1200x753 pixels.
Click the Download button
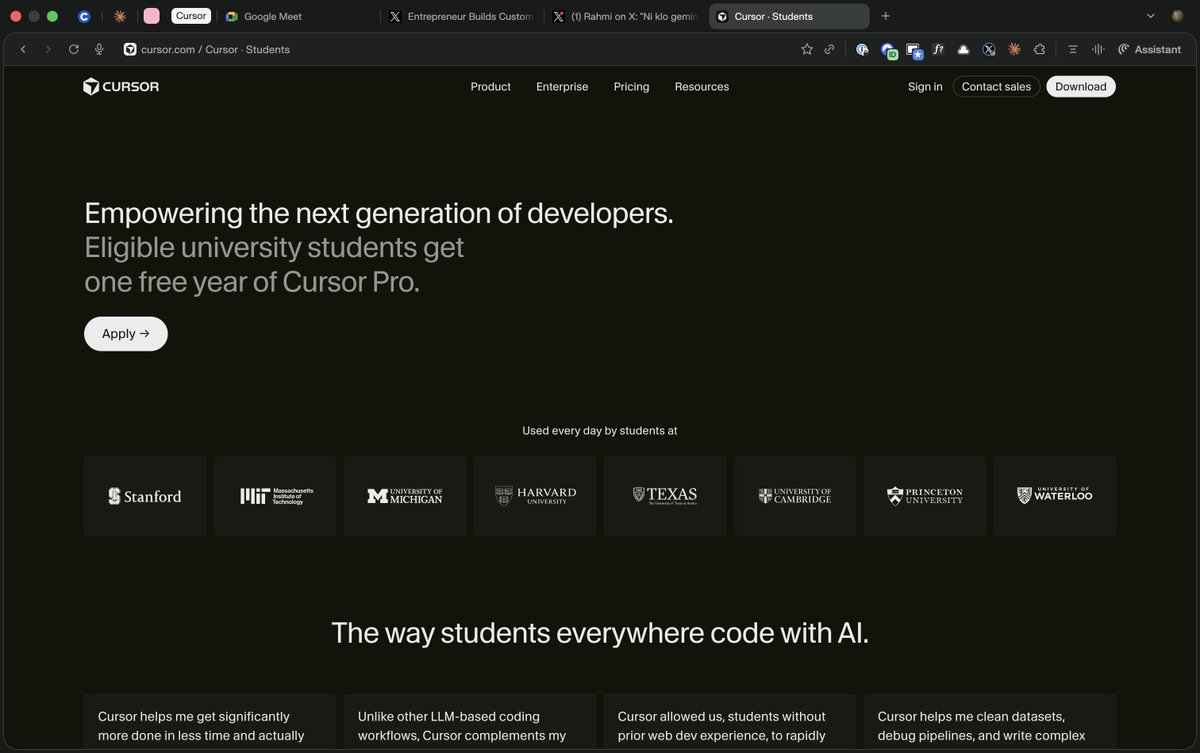click(1081, 87)
